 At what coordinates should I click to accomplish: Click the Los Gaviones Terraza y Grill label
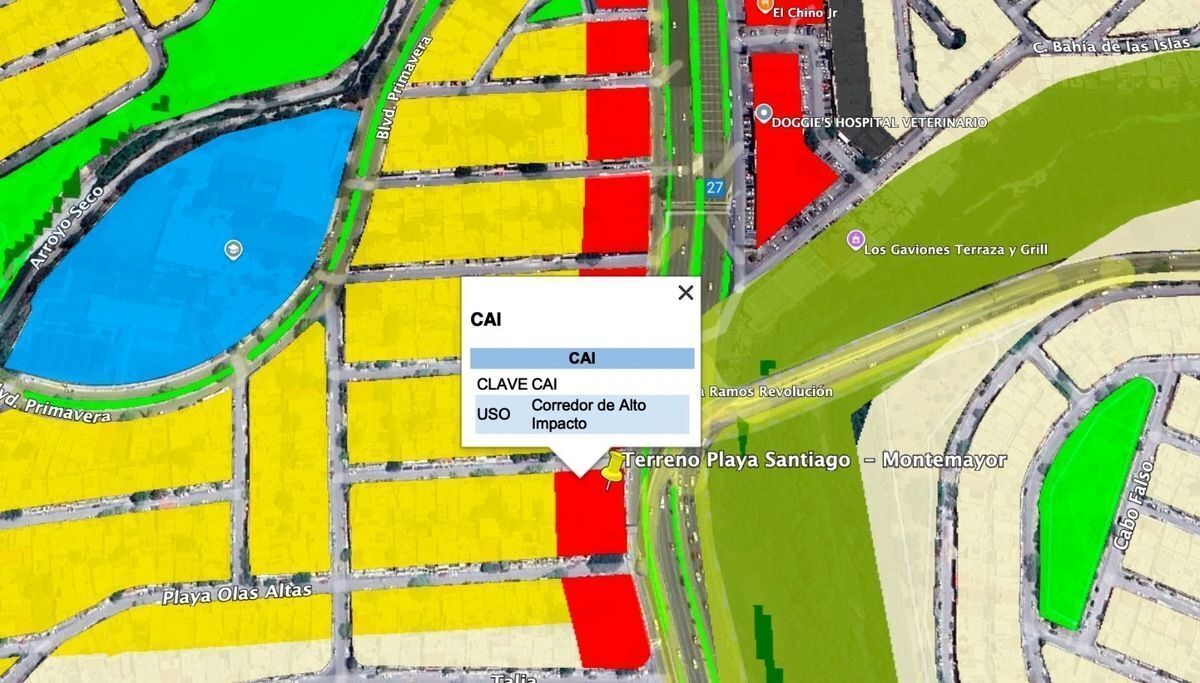955,248
